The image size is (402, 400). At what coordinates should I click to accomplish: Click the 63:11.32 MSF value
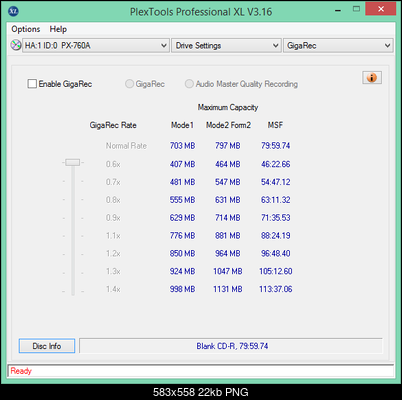275,200
